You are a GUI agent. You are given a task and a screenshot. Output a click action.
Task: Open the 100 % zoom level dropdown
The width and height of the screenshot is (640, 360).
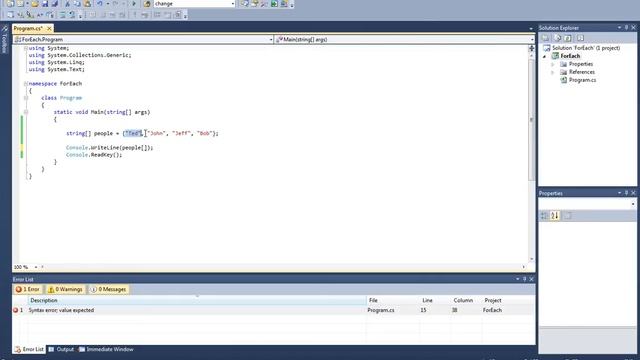(x=36, y=267)
